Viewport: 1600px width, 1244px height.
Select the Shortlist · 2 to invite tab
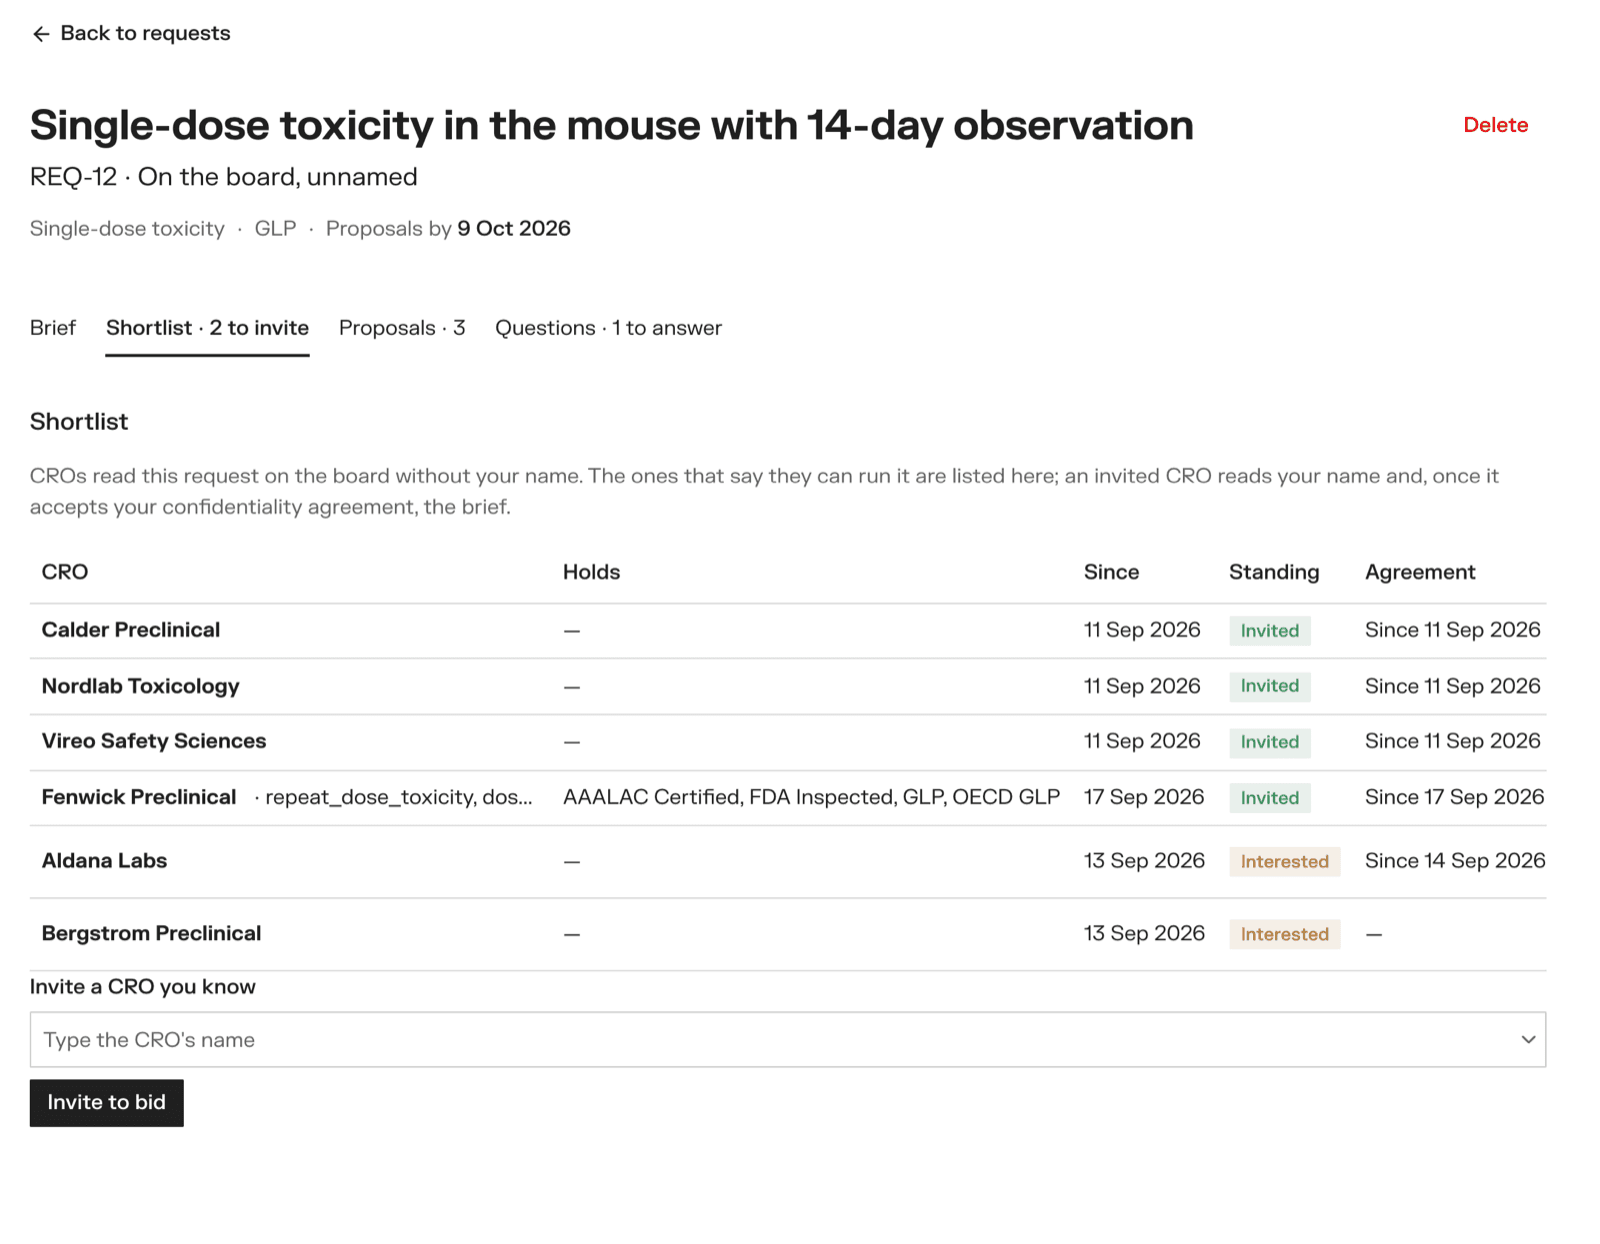tap(207, 328)
